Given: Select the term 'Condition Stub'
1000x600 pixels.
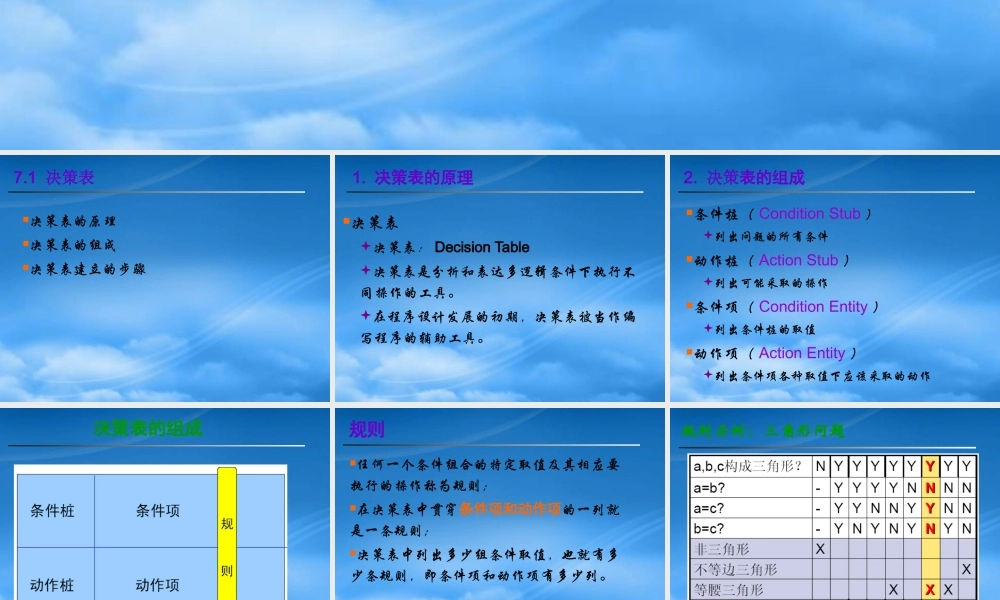Looking at the screenshot, I should (x=809, y=214).
